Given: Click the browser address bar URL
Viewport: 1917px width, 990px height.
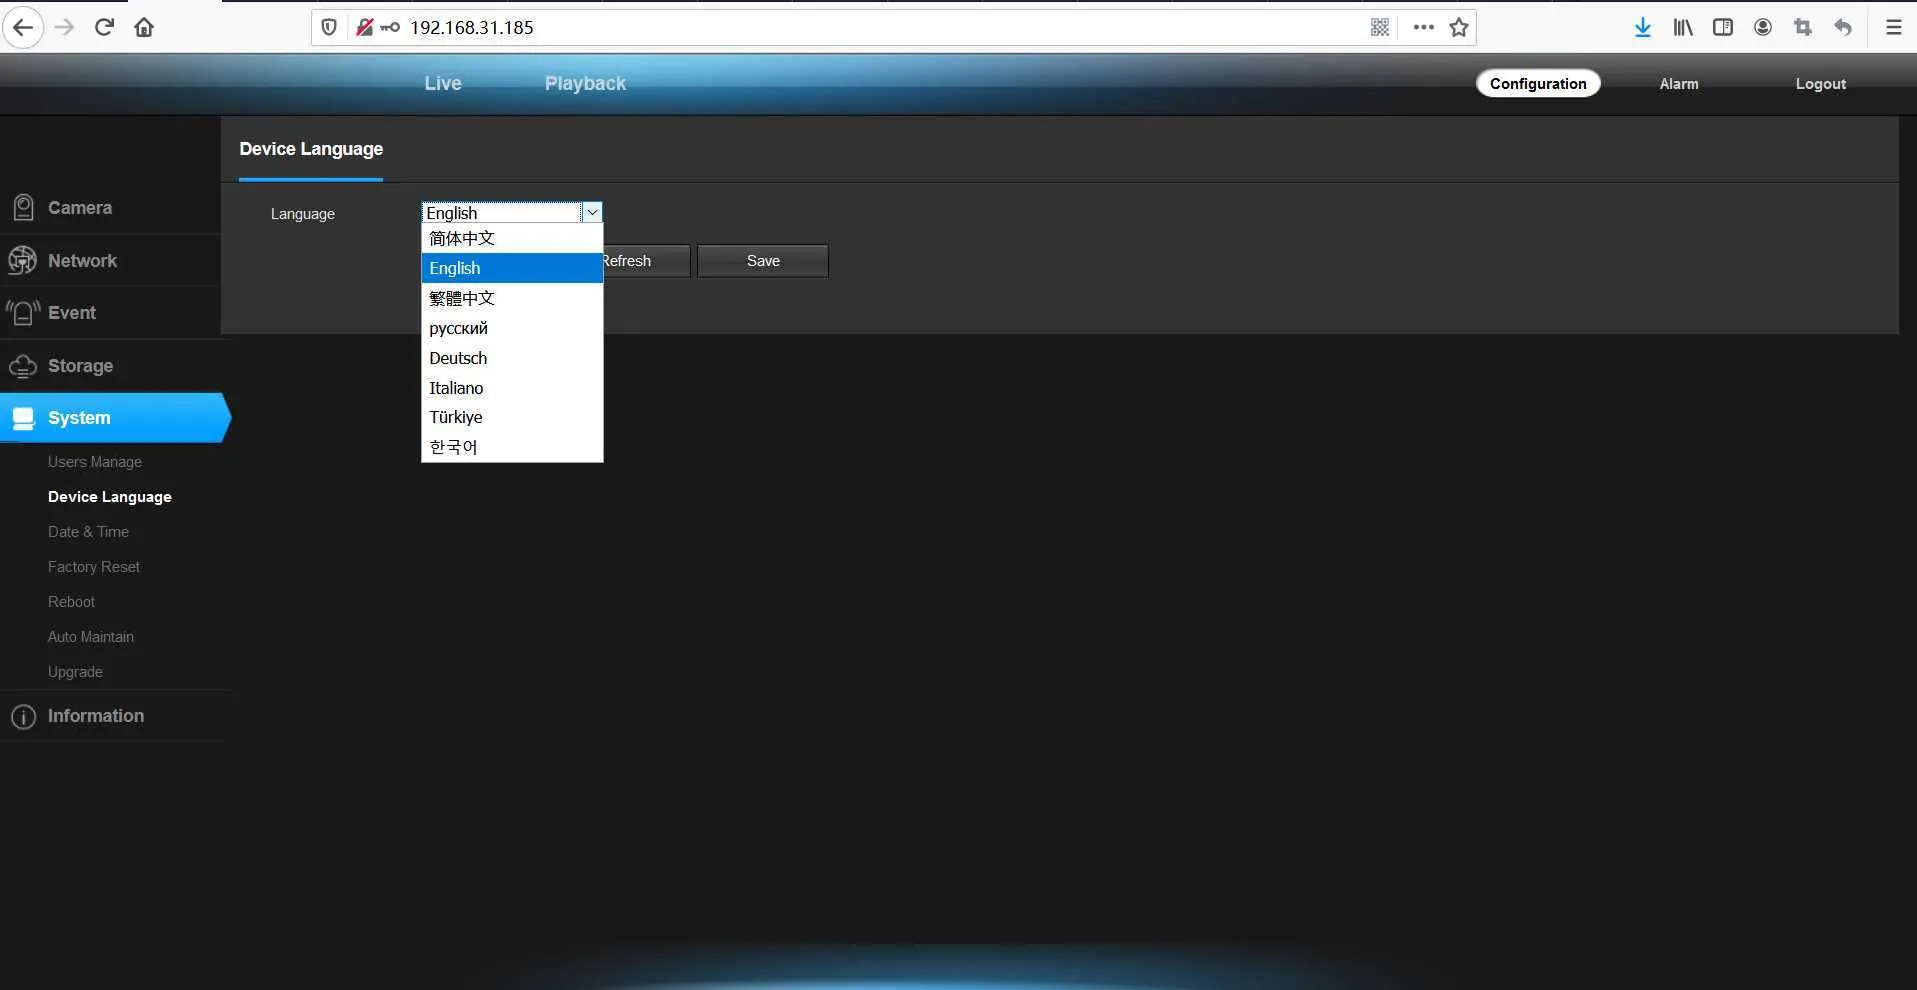Looking at the screenshot, I should point(472,27).
